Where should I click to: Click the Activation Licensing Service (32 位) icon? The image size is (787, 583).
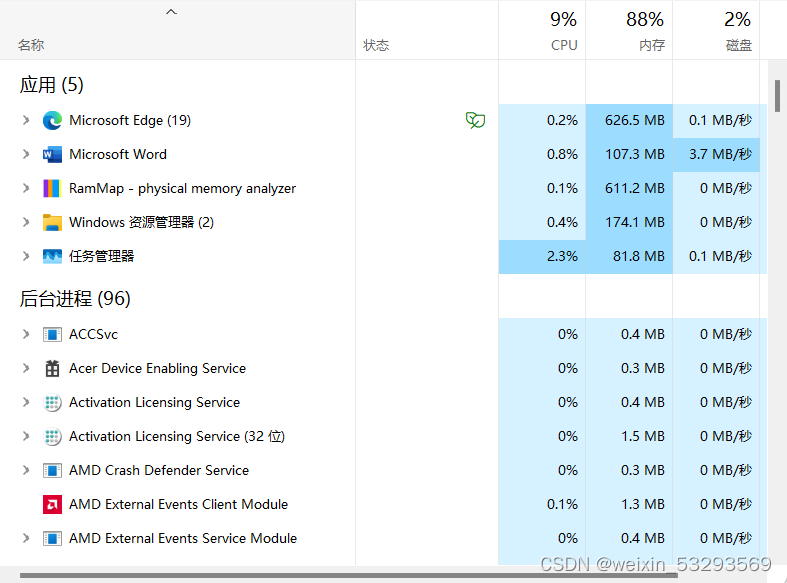[x=52, y=436]
